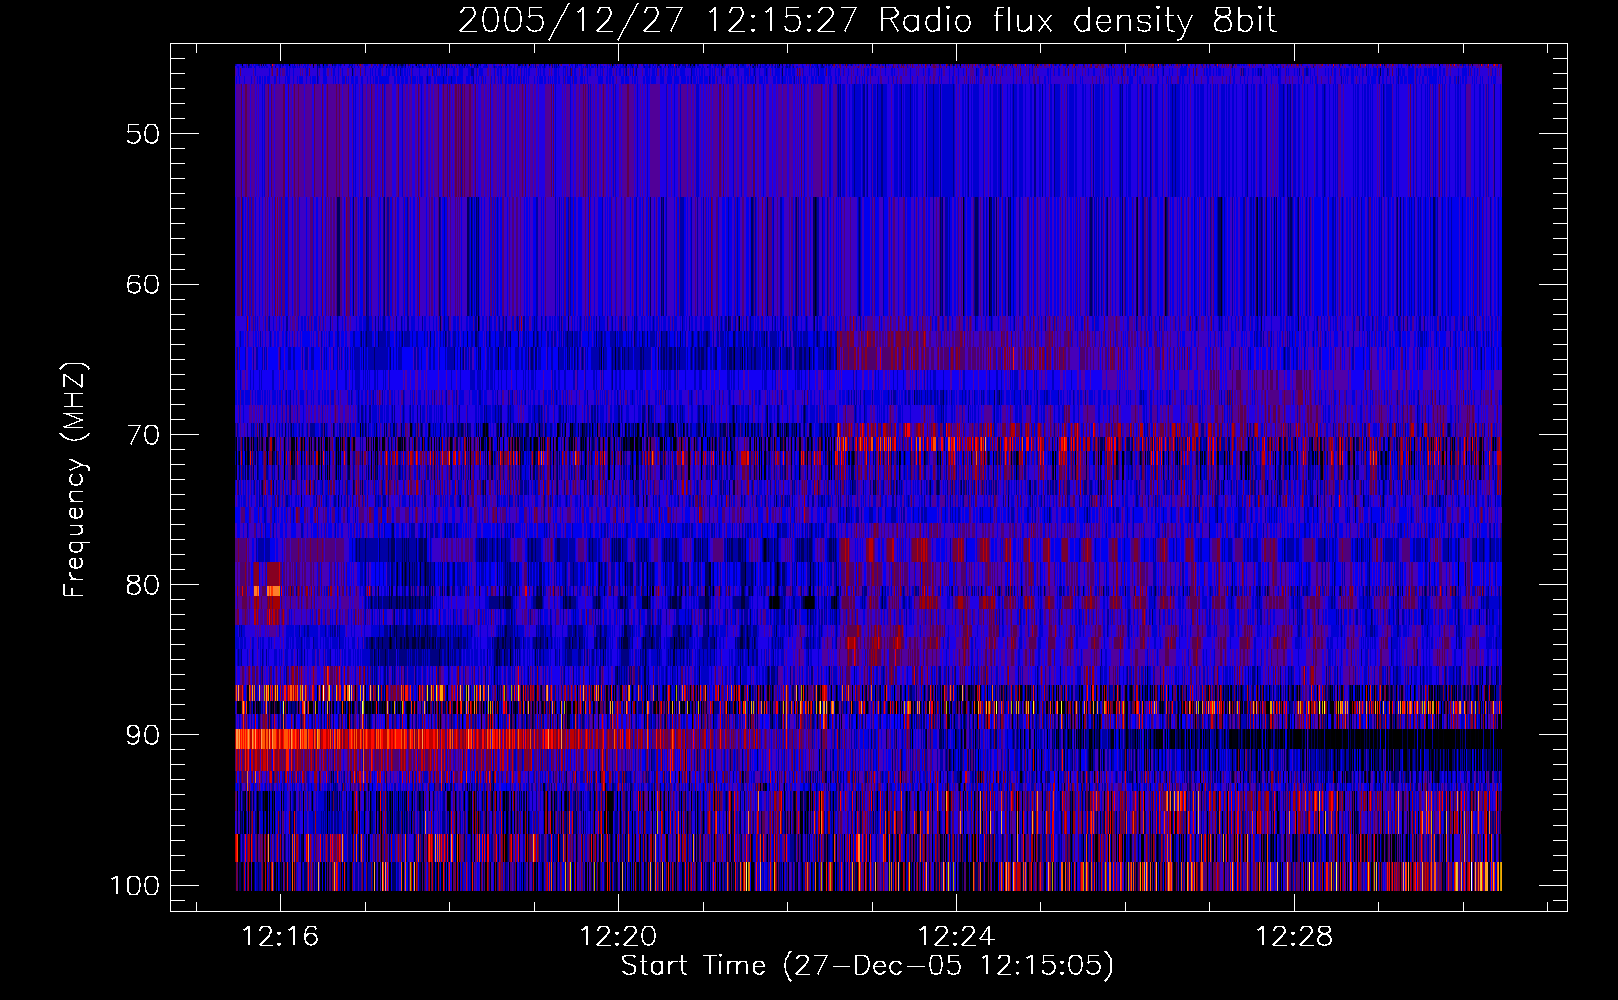Click the 60 frequency tick label
The width and height of the screenshot is (1618, 1000).
(x=143, y=284)
